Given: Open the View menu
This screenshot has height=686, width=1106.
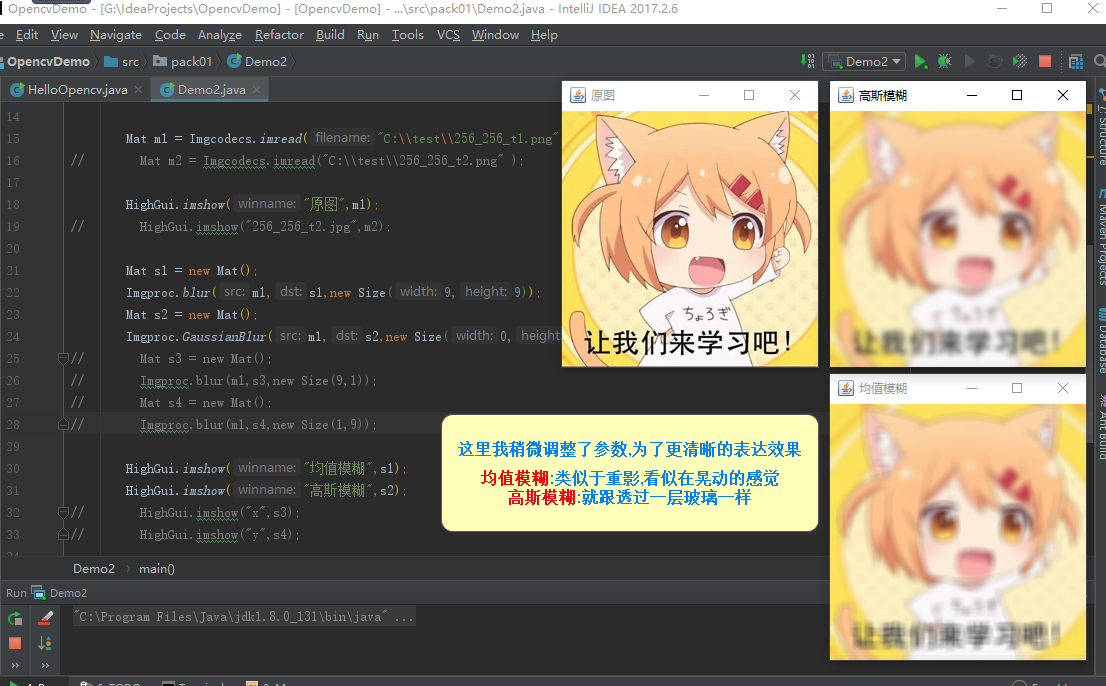Looking at the screenshot, I should (64, 35).
